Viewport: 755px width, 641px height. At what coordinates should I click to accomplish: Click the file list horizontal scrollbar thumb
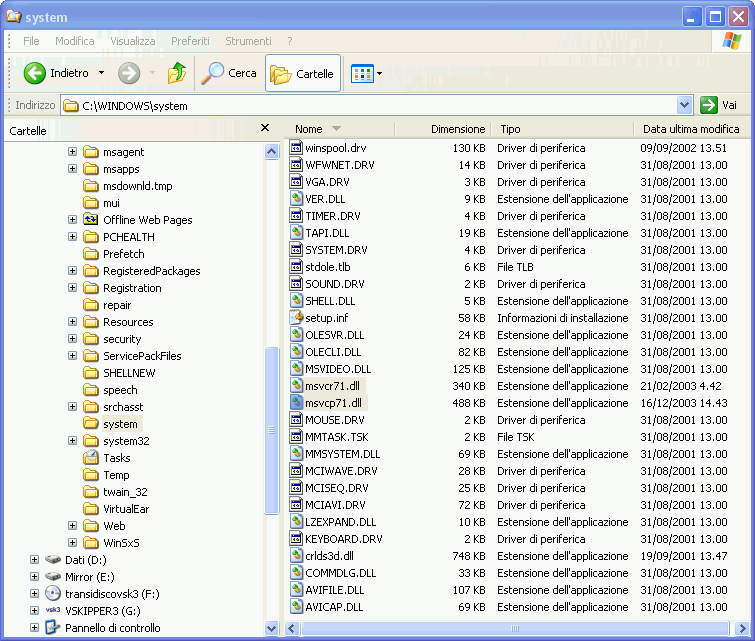515,628
